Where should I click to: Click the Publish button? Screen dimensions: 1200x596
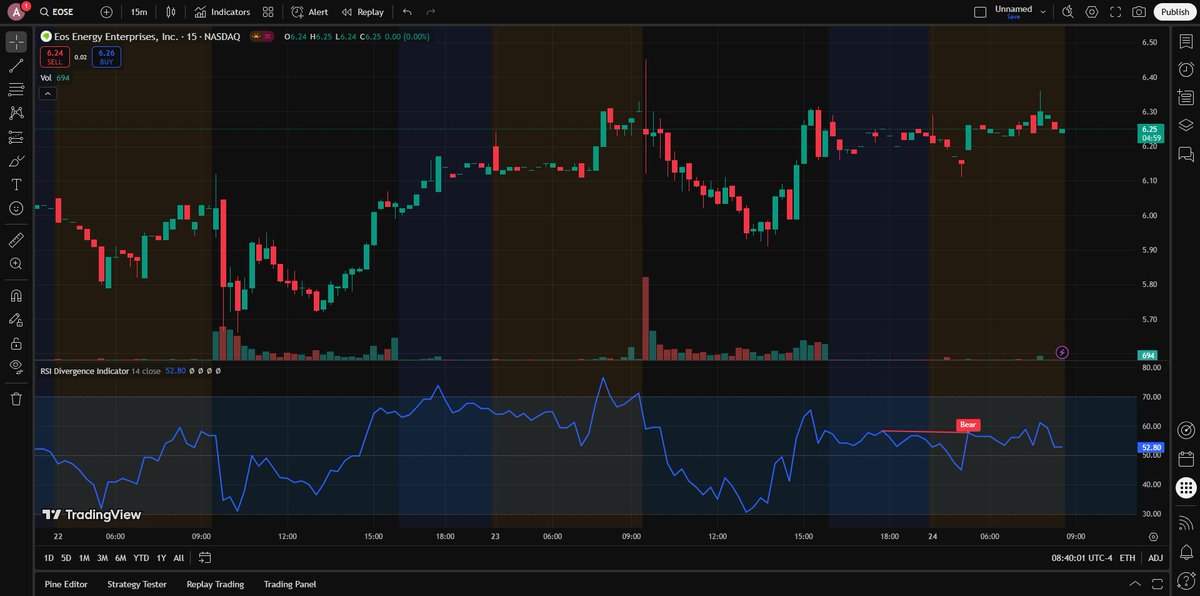click(x=1174, y=12)
